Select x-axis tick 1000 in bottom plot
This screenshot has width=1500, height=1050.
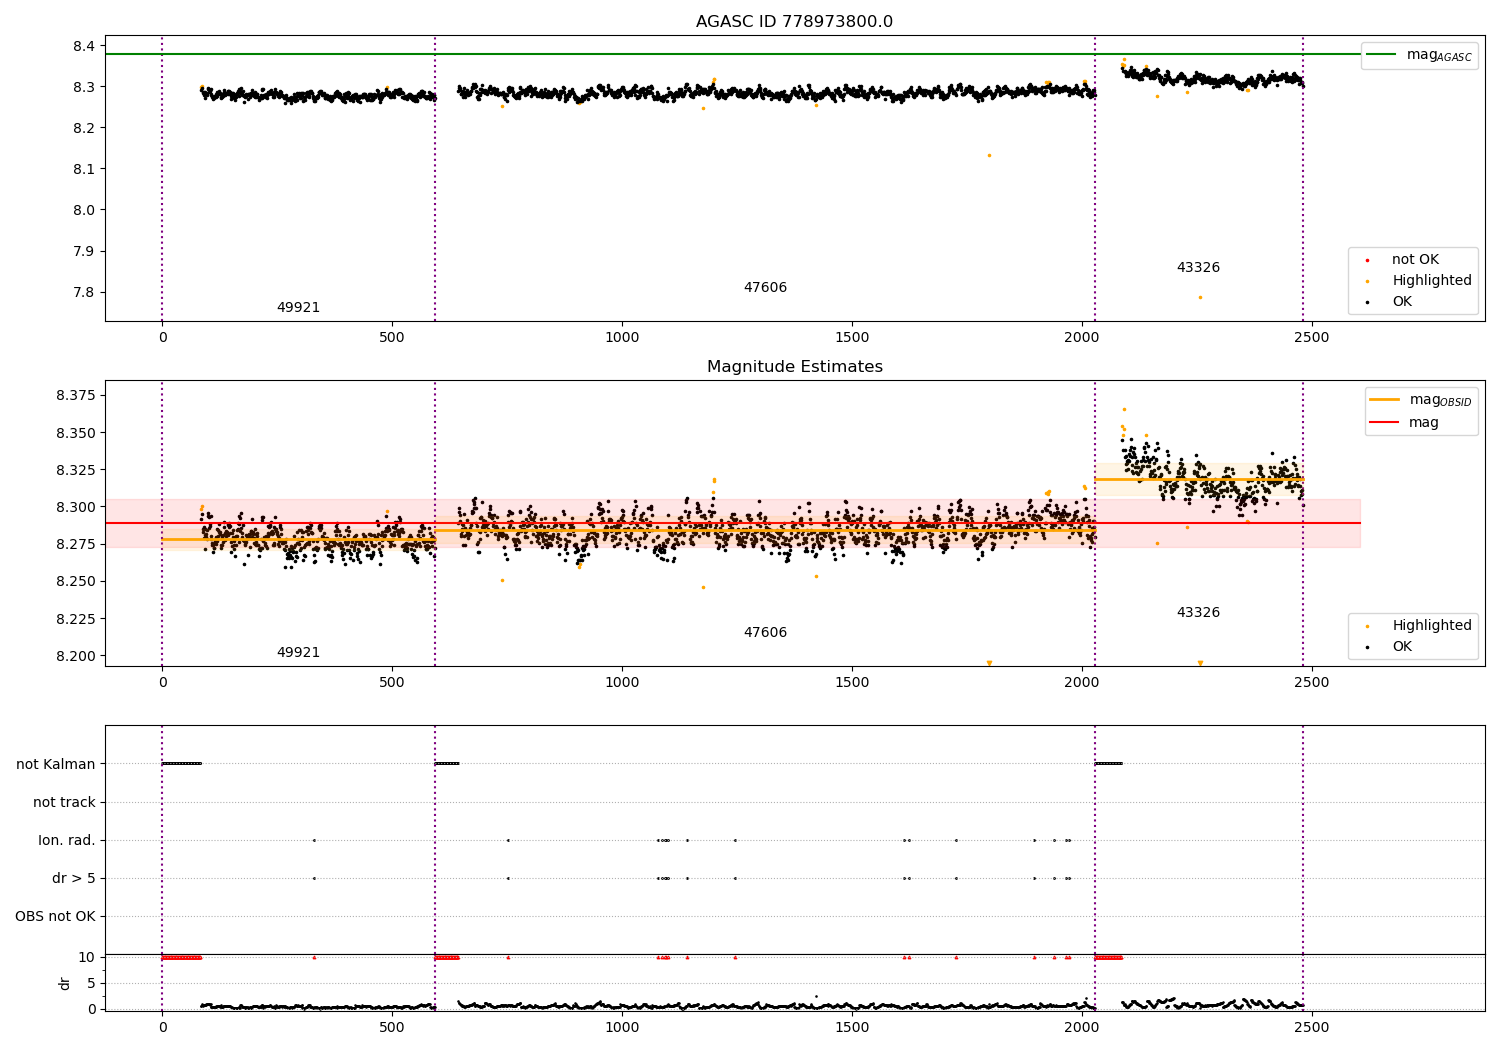(x=622, y=1026)
